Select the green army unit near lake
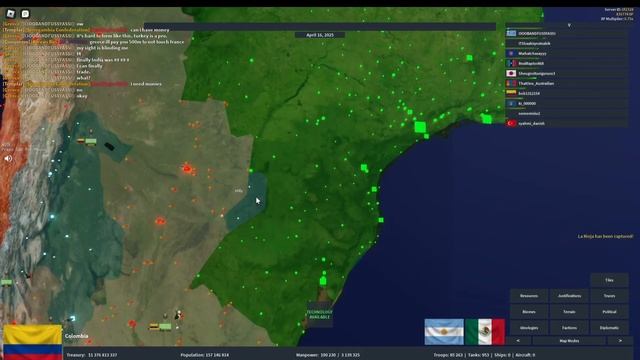Viewport: 640px width, 360px height. click(91, 142)
